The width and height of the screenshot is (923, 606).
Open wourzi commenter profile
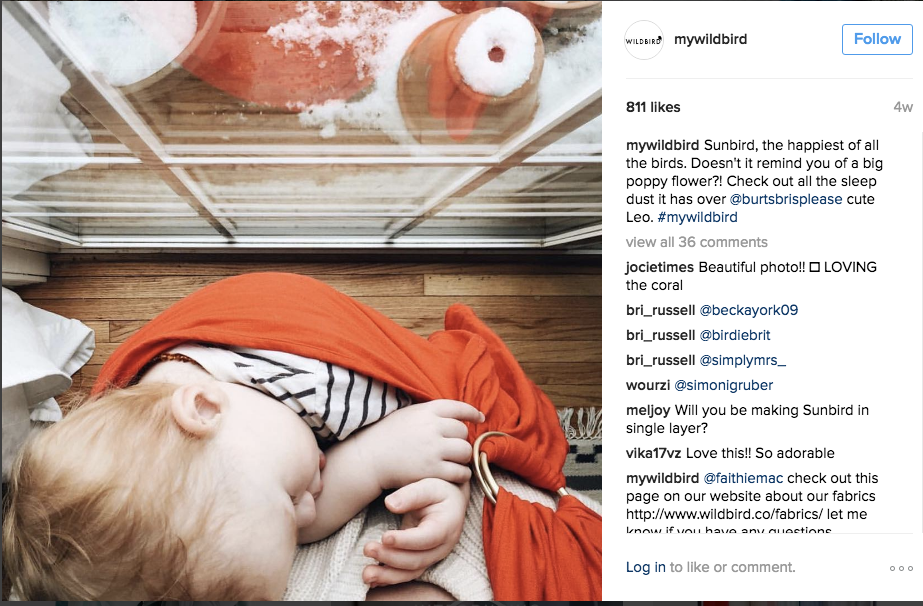(648, 385)
